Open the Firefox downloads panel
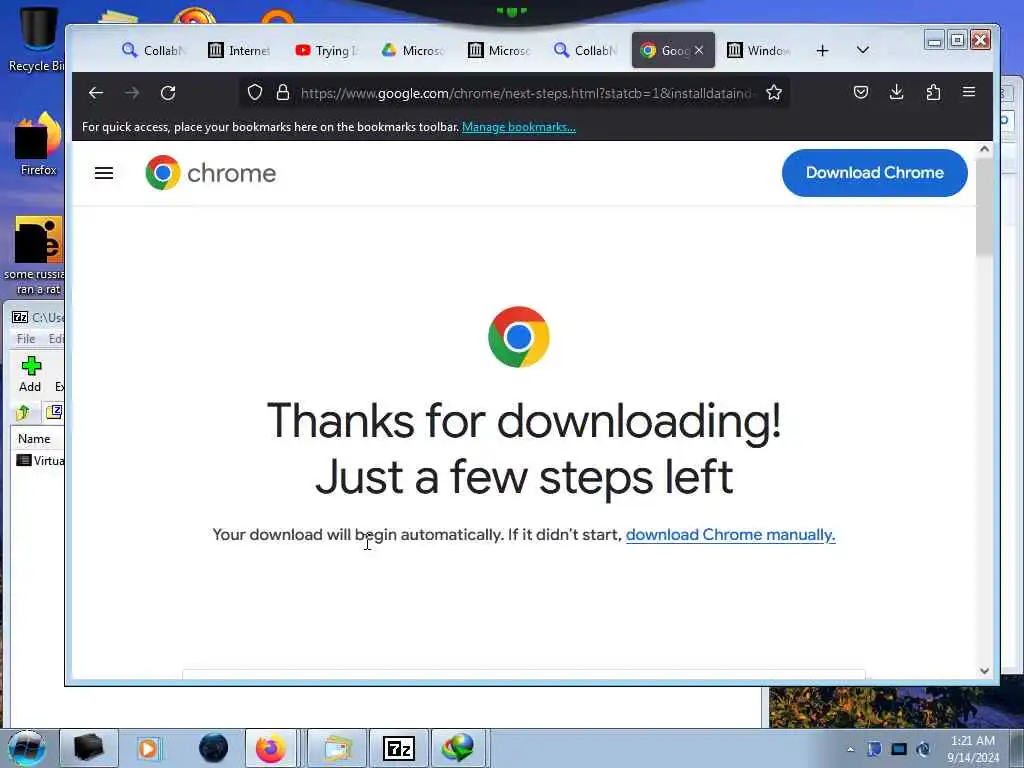Viewport: 1024px width, 768px height. 897,93
